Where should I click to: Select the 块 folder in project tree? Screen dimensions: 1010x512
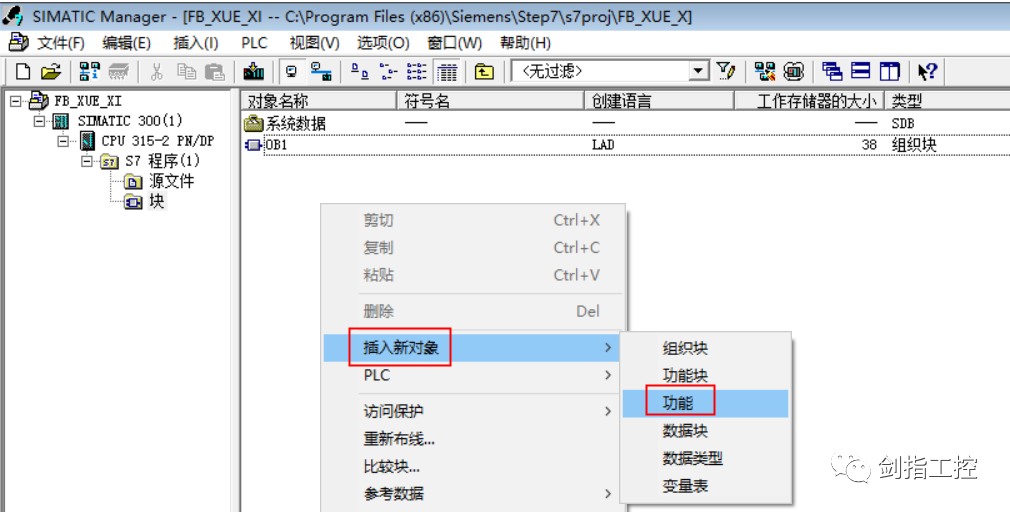[x=156, y=201]
